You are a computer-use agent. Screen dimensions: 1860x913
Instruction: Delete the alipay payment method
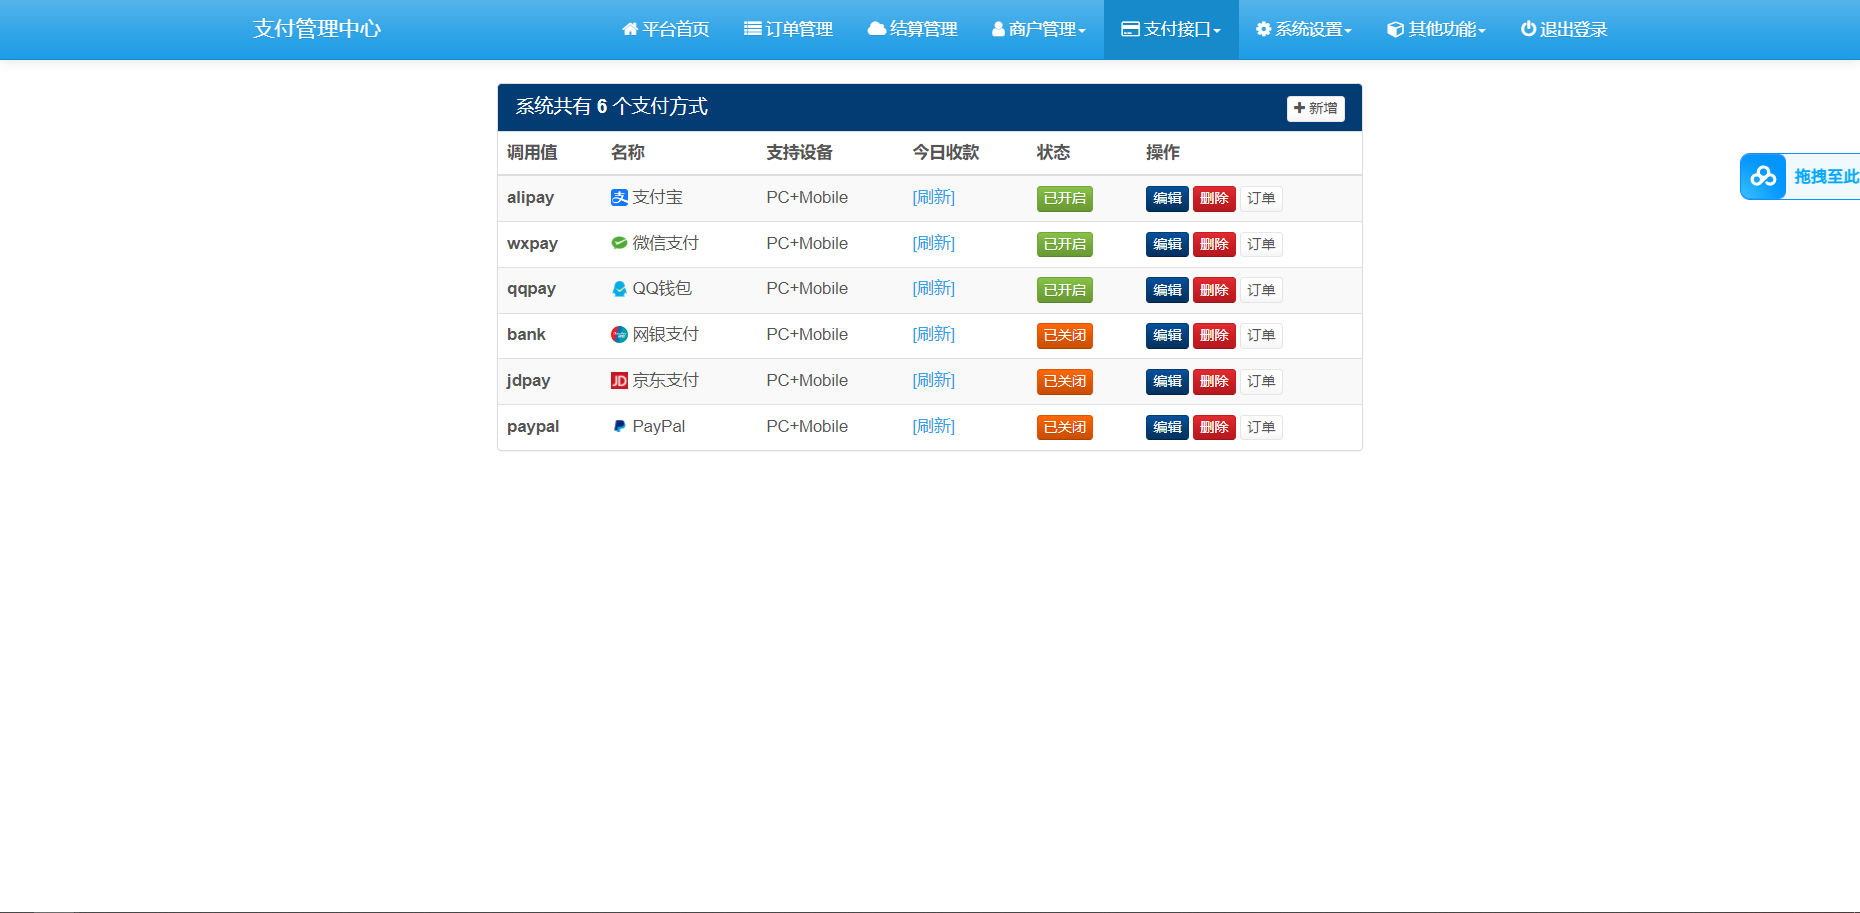[x=1214, y=198]
